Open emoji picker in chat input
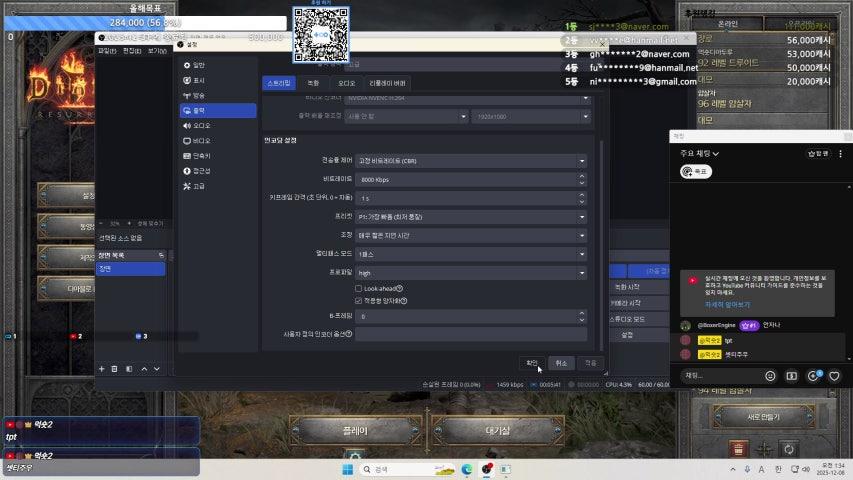853x480 pixels. point(770,376)
